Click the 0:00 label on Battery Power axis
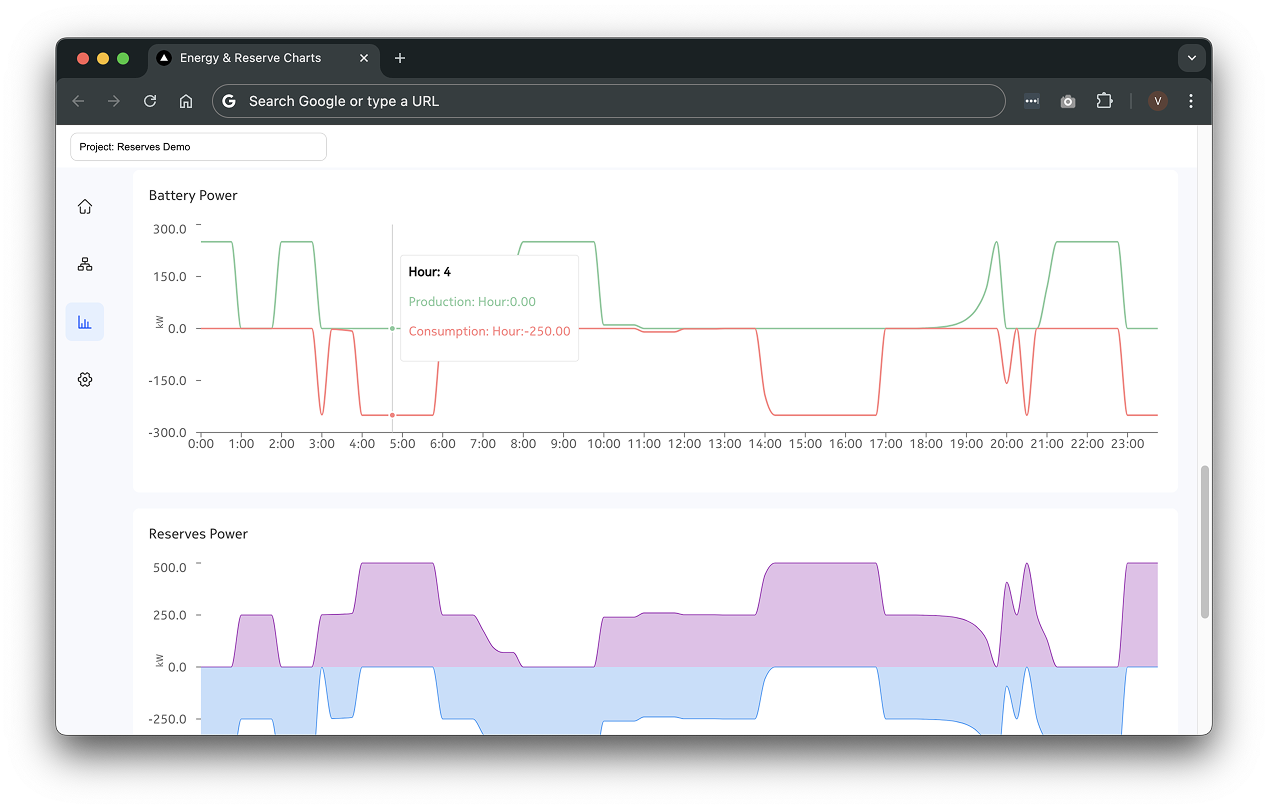This screenshot has height=809, width=1268. [x=201, y=444]
